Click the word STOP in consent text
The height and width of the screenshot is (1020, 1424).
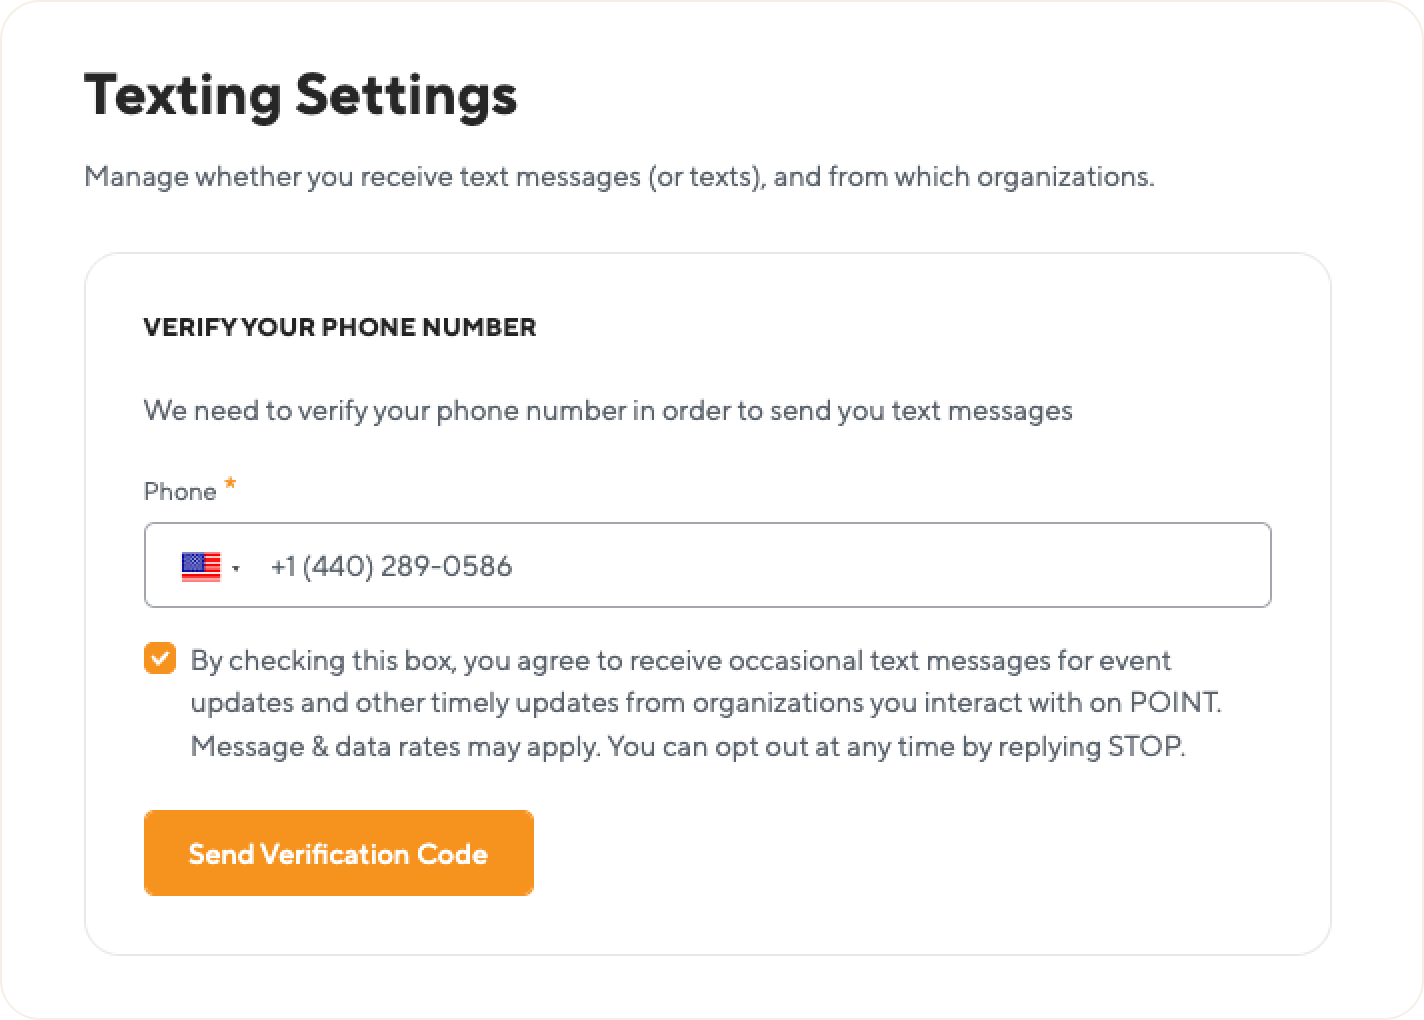1144,747
